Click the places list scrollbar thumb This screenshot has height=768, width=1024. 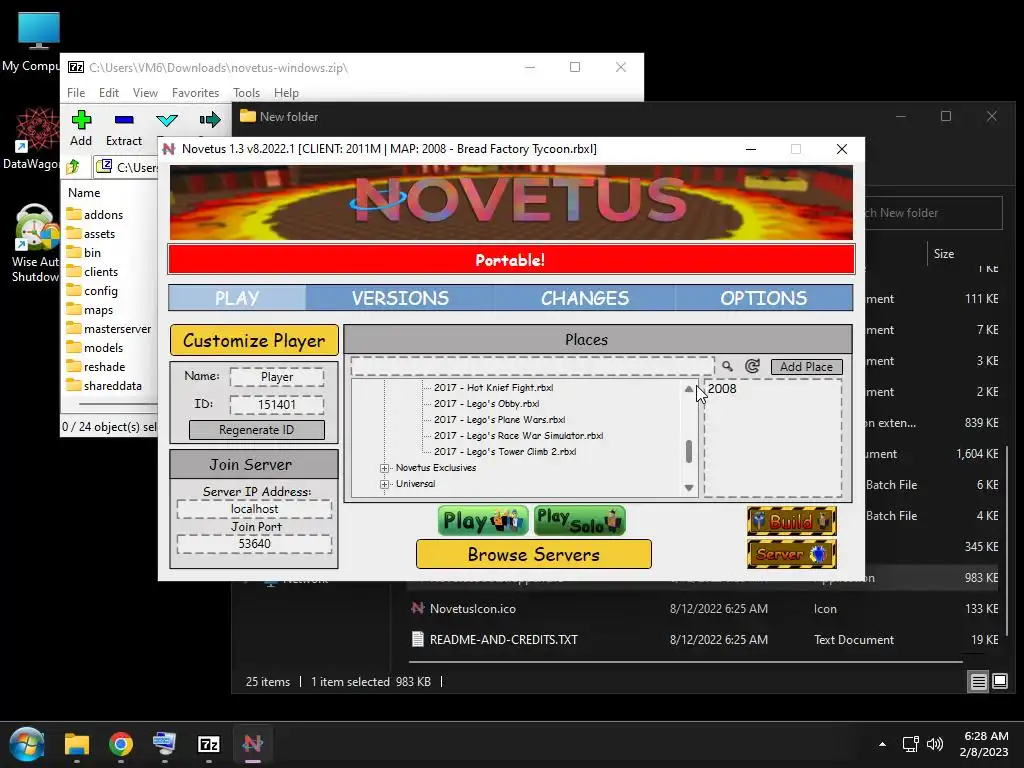tap(689, 451)
